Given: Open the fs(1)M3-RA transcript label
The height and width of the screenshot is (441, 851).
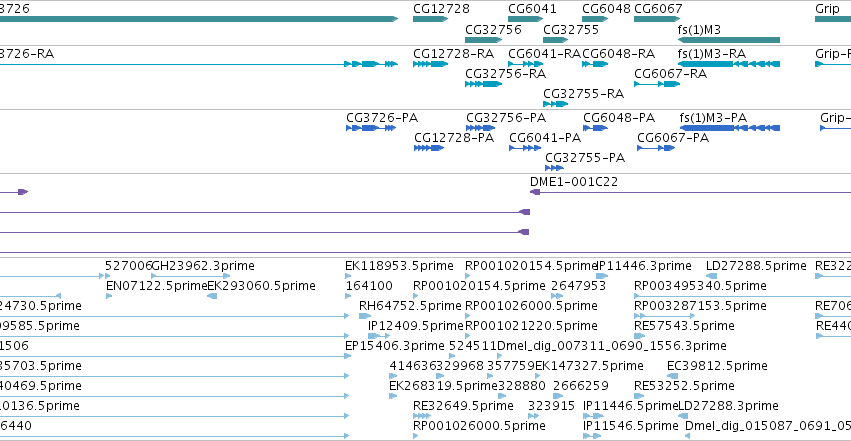Looking at the screenshot, I should (x=712, y=54).
